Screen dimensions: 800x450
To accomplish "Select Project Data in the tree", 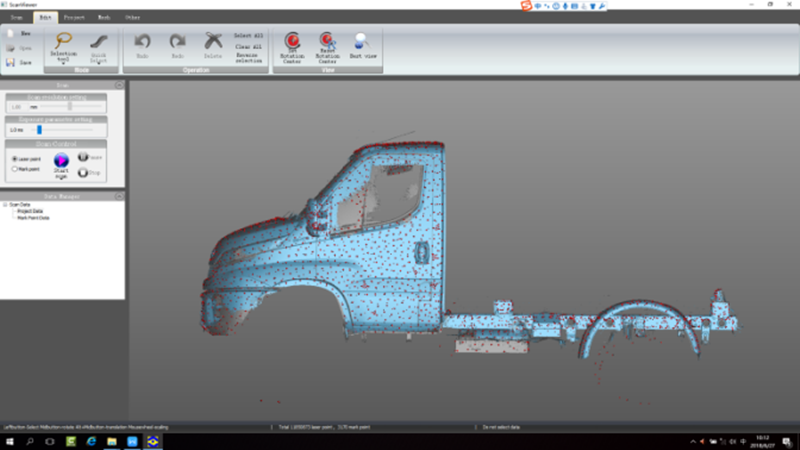I will click(x=32, y=211).
